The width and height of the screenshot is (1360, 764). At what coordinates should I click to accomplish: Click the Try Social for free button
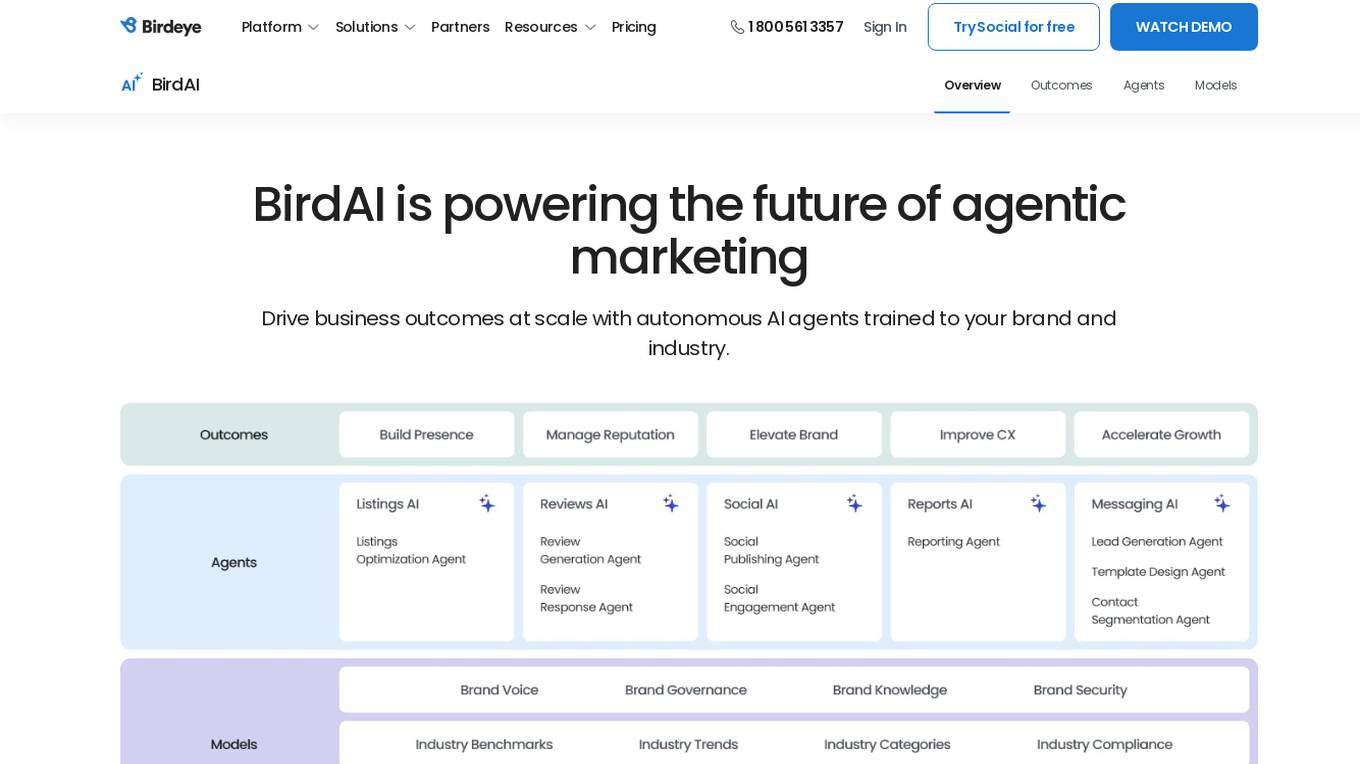[1014, 27]
